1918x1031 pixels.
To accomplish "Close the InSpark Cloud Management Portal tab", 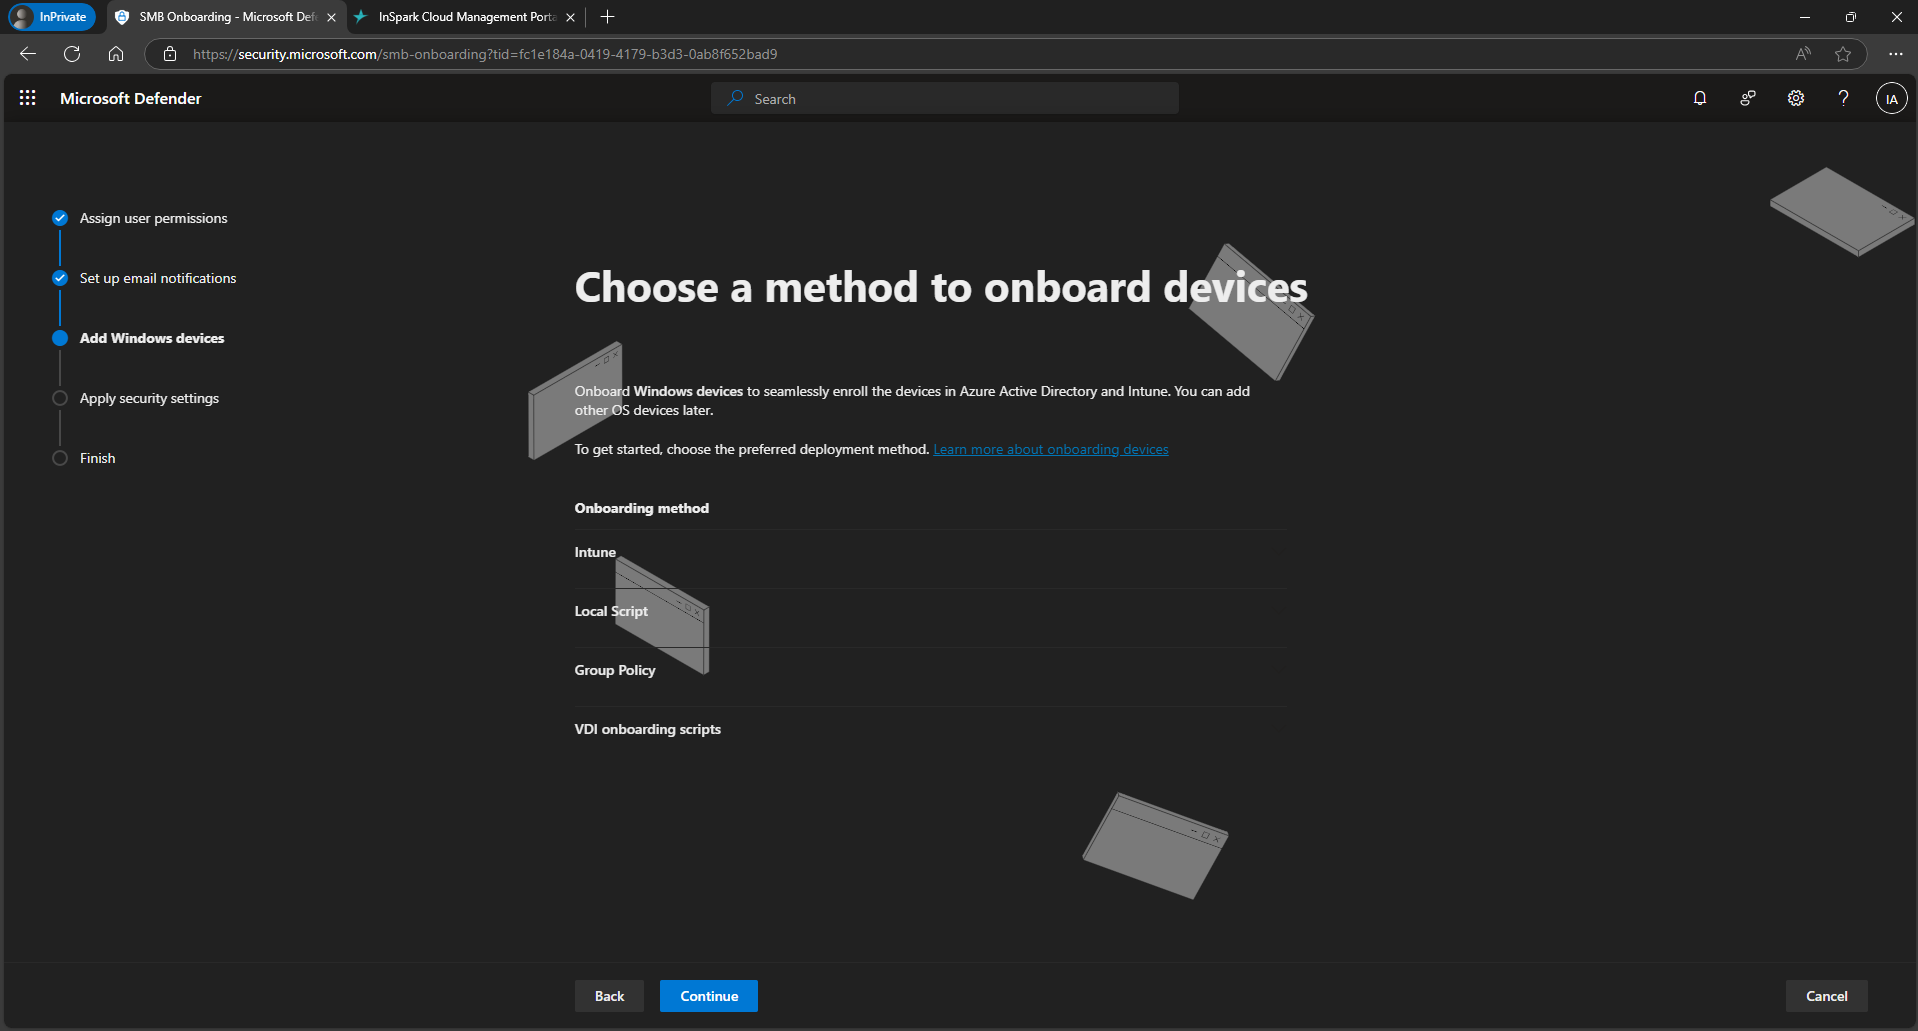I will (x=570, y=17).
